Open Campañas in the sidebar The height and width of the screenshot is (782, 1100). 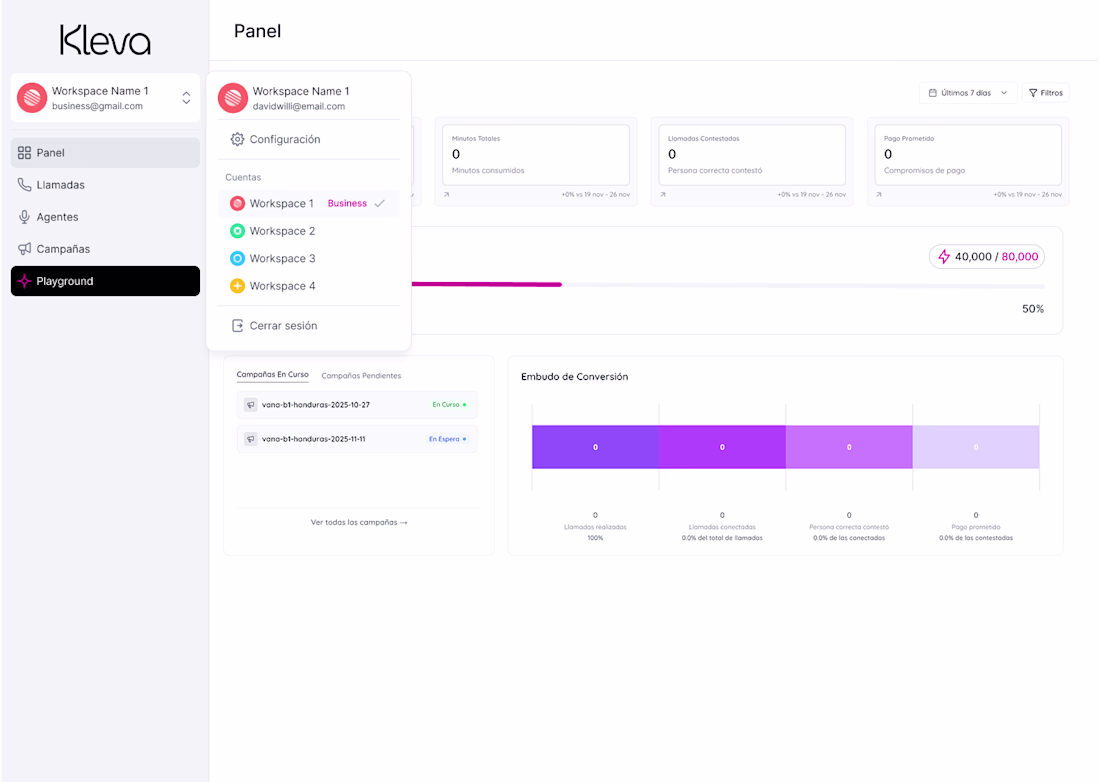click(105, 249)
